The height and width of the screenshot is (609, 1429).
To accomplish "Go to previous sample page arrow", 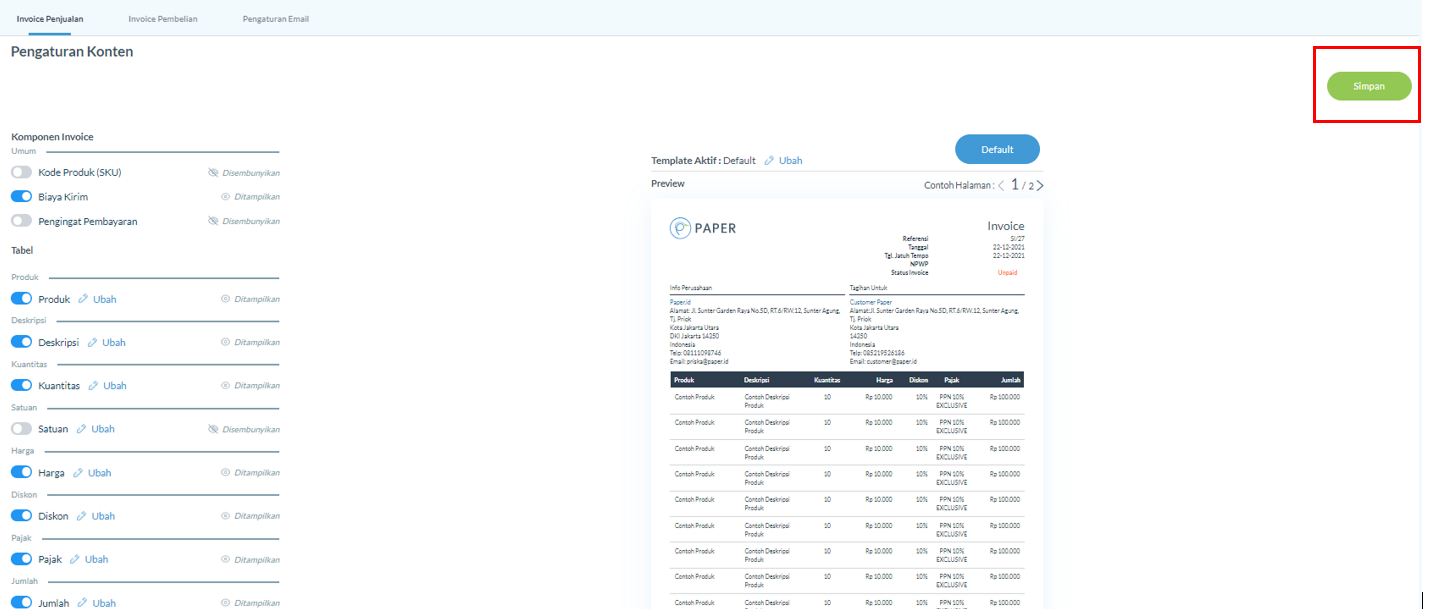I will tap(1002, 186).
